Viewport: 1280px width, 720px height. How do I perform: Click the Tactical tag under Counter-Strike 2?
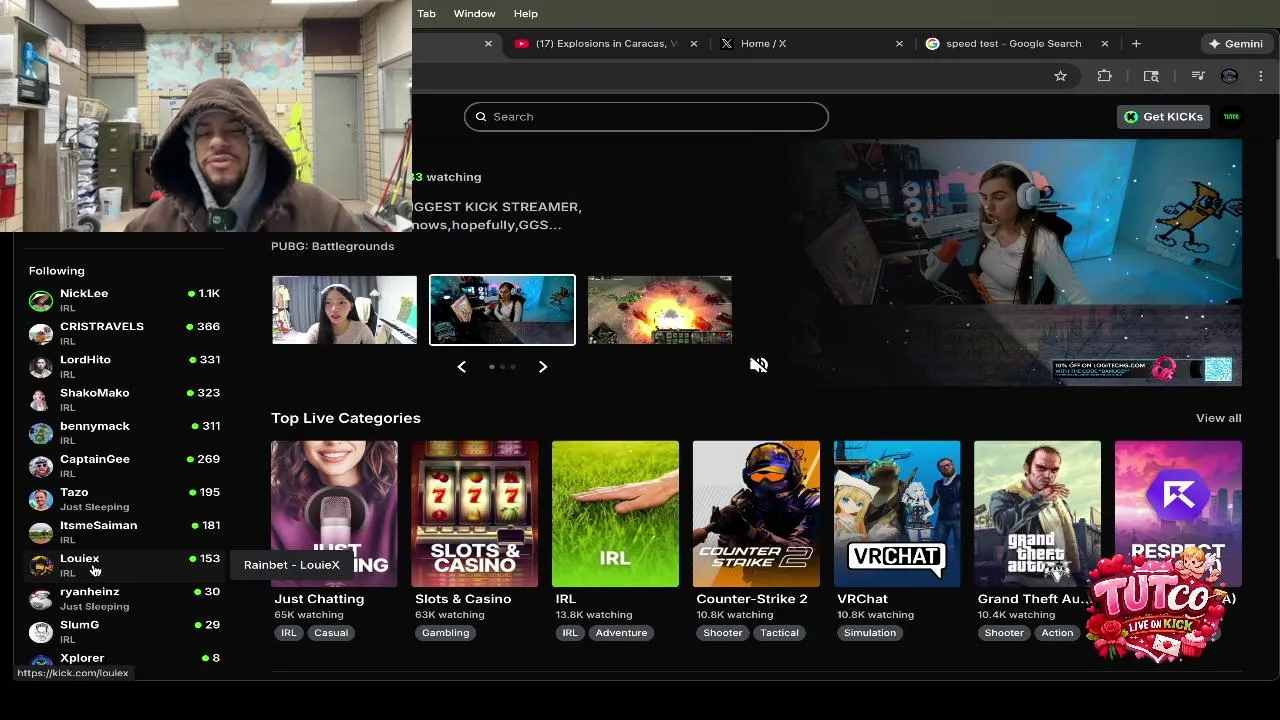click(779, 633)
